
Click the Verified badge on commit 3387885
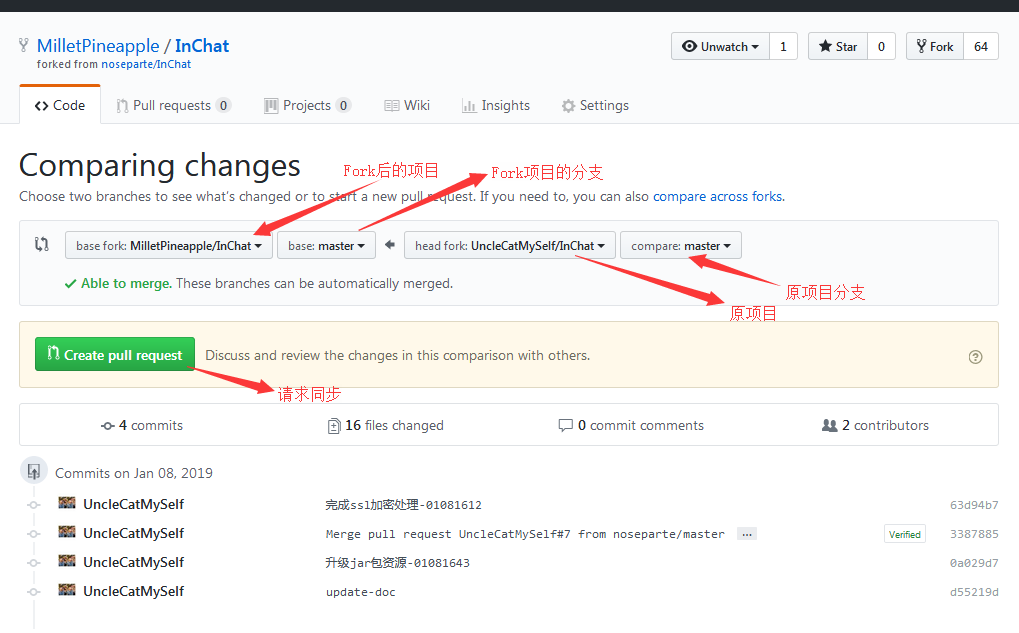[905, 534]
